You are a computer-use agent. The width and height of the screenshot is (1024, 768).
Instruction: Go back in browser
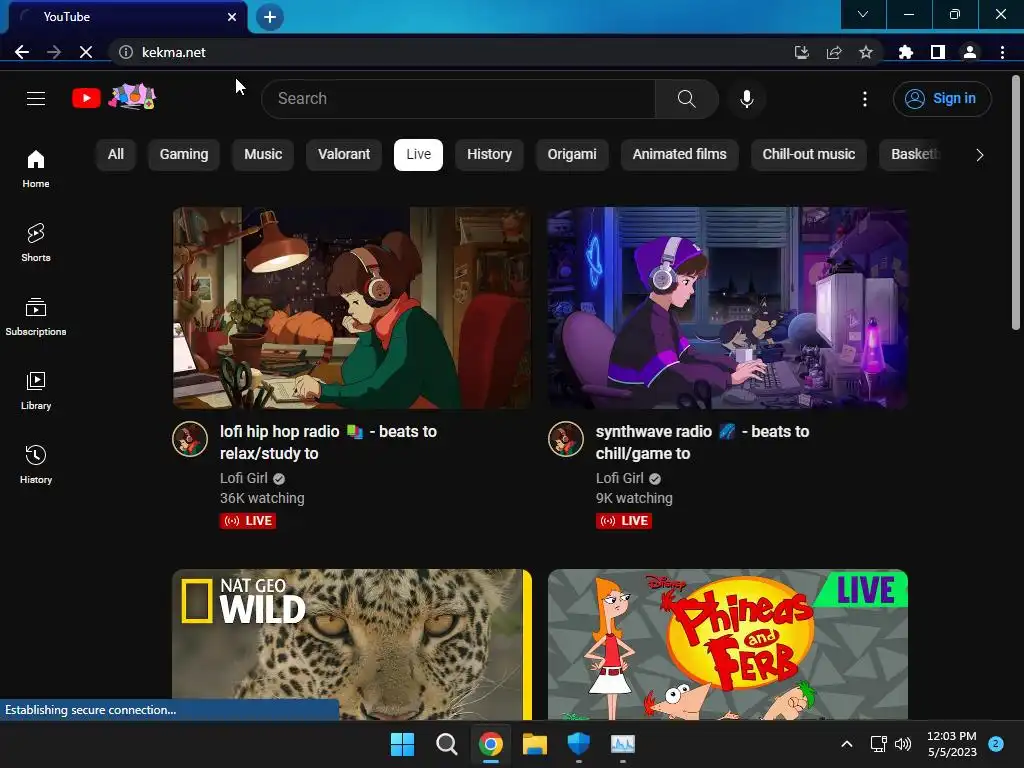point(22,52)
